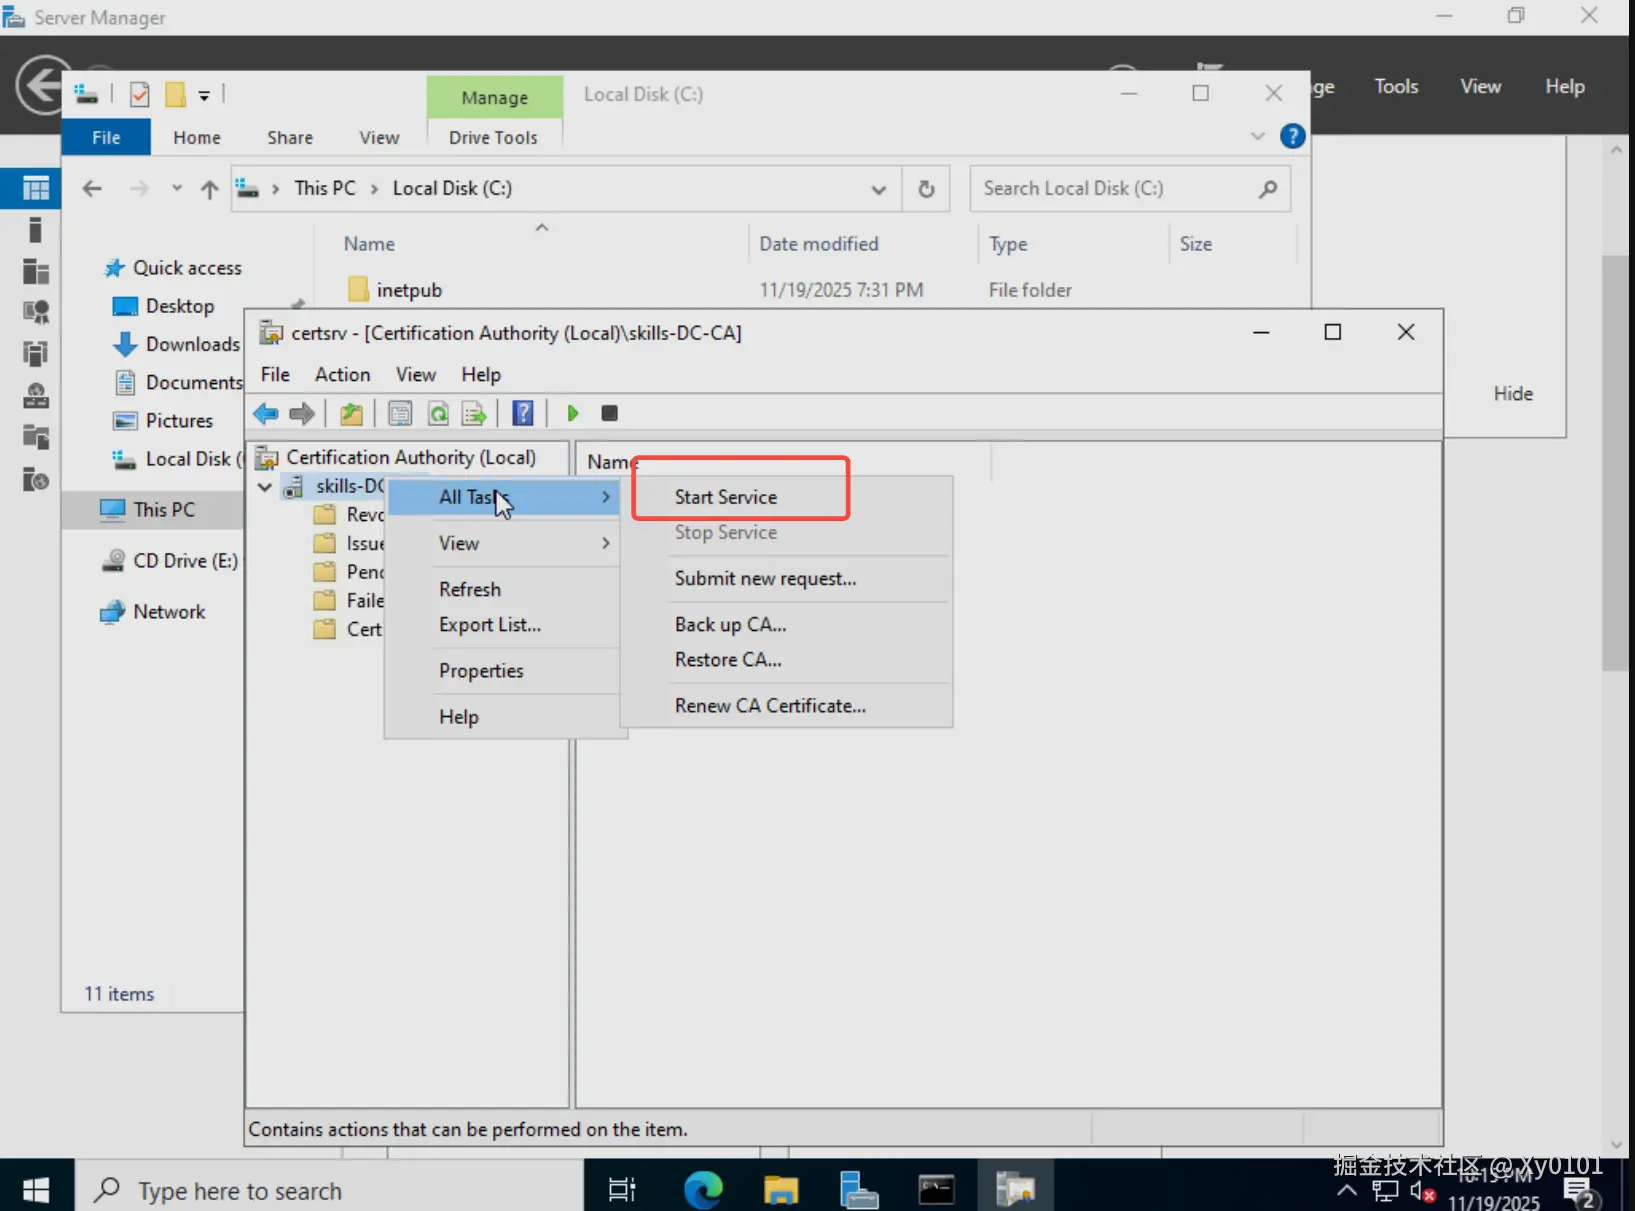Open Quick access in the navigation pane
The image size is (1635, 1211).
187,268
